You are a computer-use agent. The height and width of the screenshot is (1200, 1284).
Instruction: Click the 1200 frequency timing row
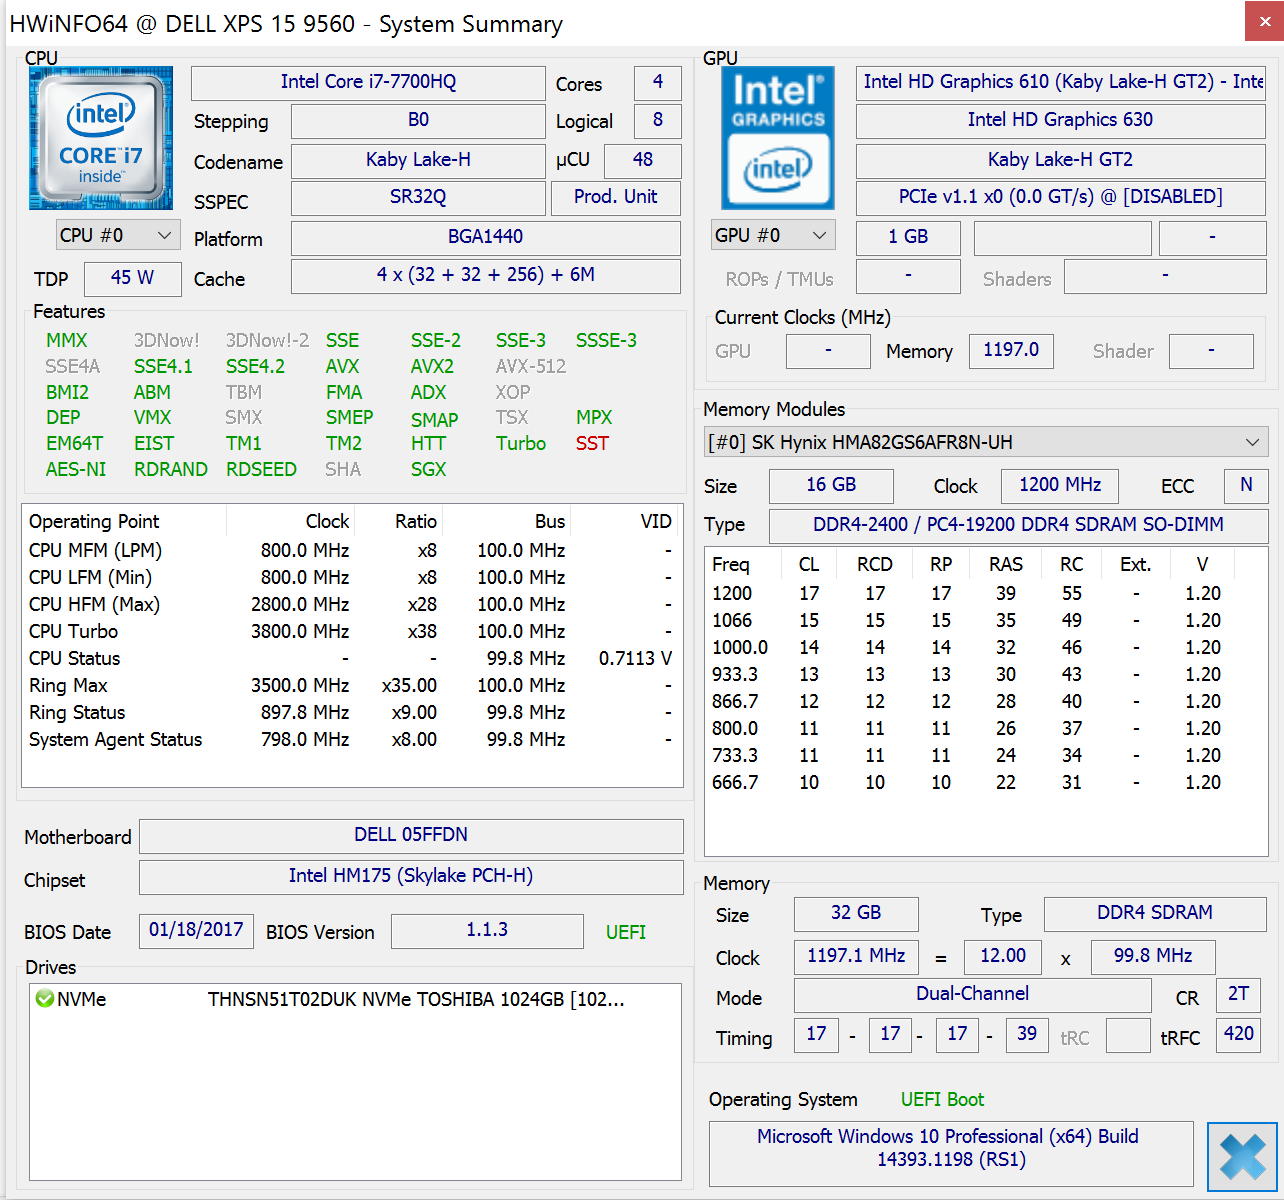pyautogui.click(x=985, y=593)
